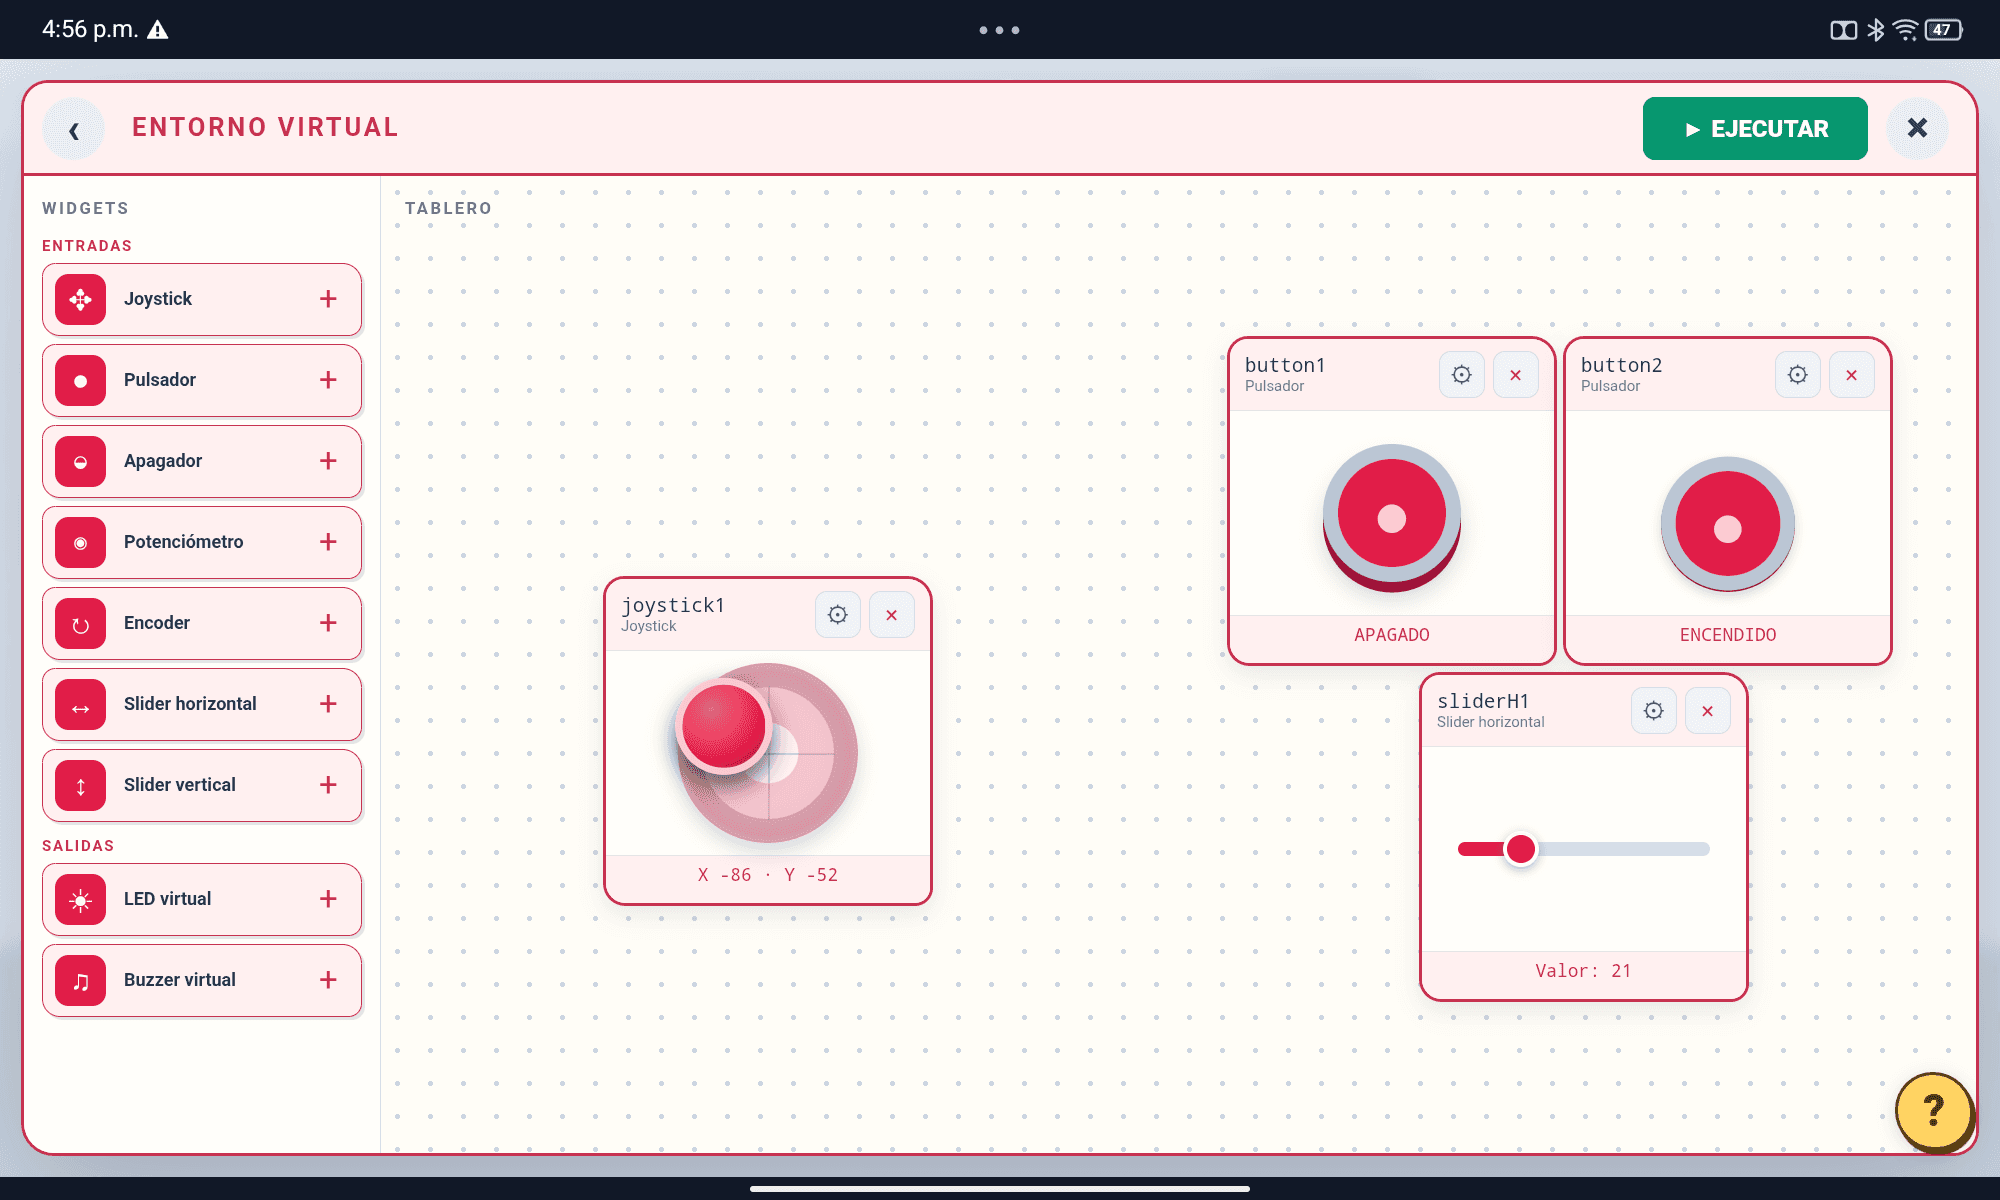2000x1200 pixels.
Task: Add a Slider vertical widget with plus icon
Action: coord(328,785)
